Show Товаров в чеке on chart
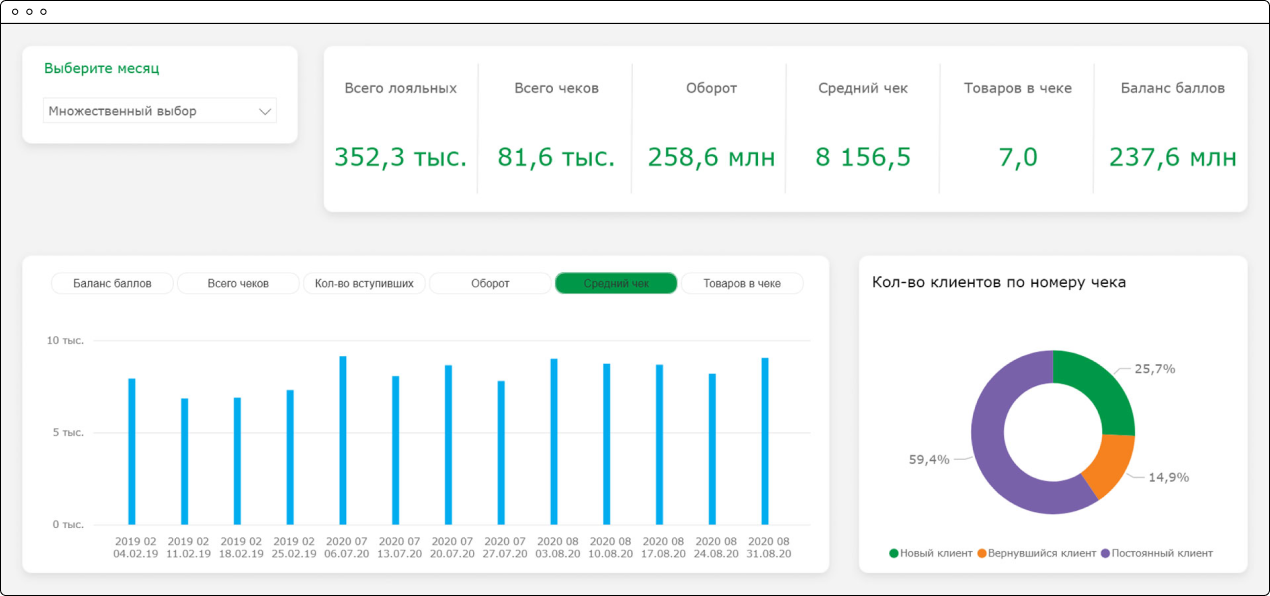Viewport: 1270px width, 596px height. [742, 284]
